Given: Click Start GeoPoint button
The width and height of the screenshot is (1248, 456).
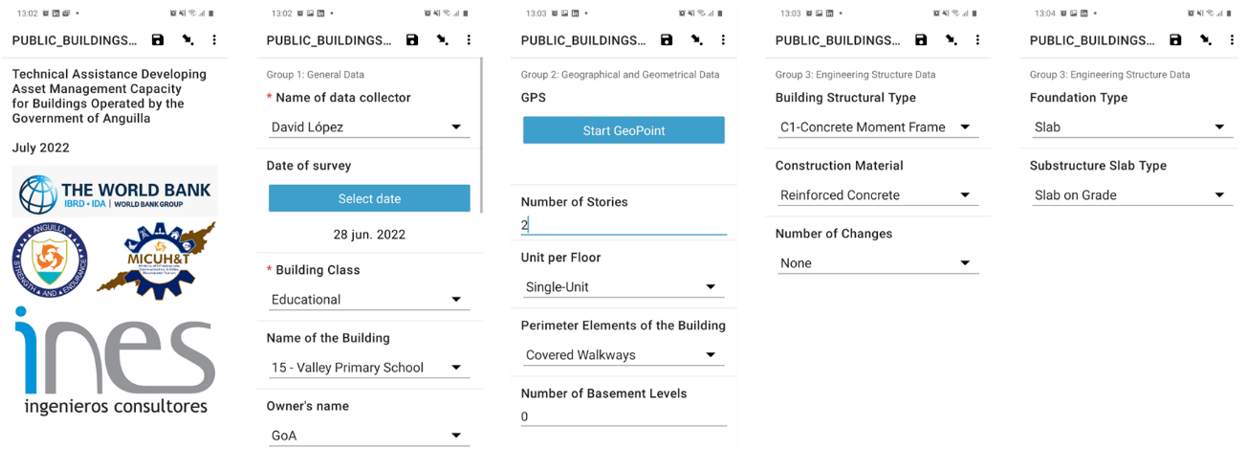Looking at the screenshot, I should click(623, 130).
